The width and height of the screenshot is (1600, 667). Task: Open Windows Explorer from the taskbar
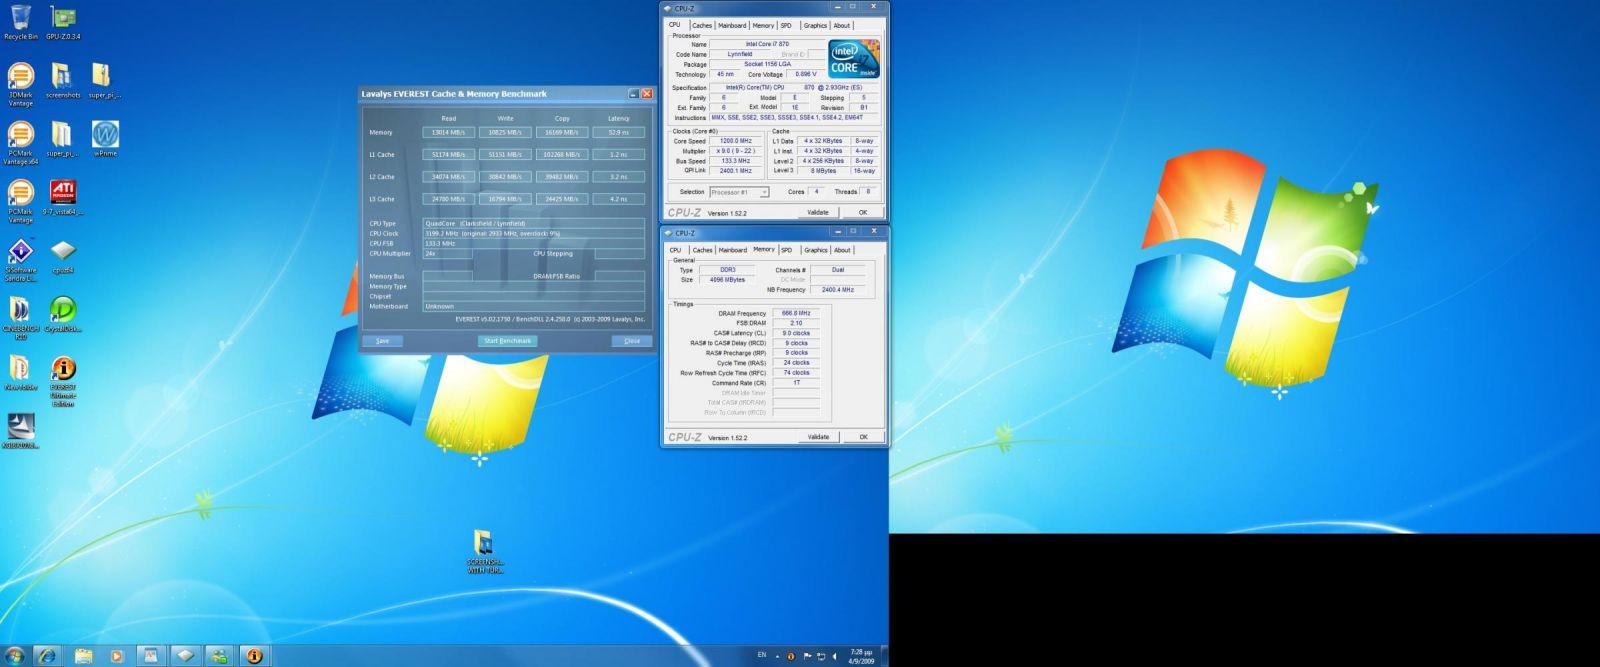(x=82, y=656)
